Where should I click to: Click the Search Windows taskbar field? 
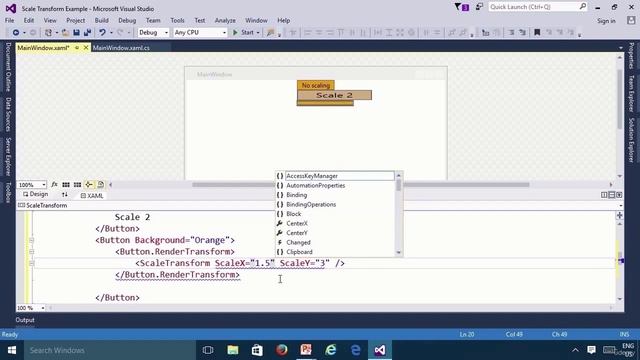coord(110,350)
